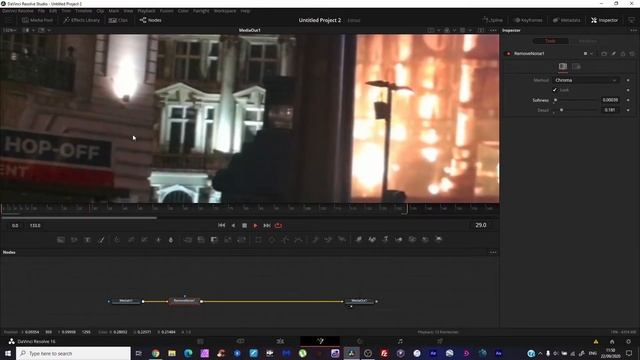The image size is (640, 360).
Task: Open the Deliver page icon
Action: 440,341
